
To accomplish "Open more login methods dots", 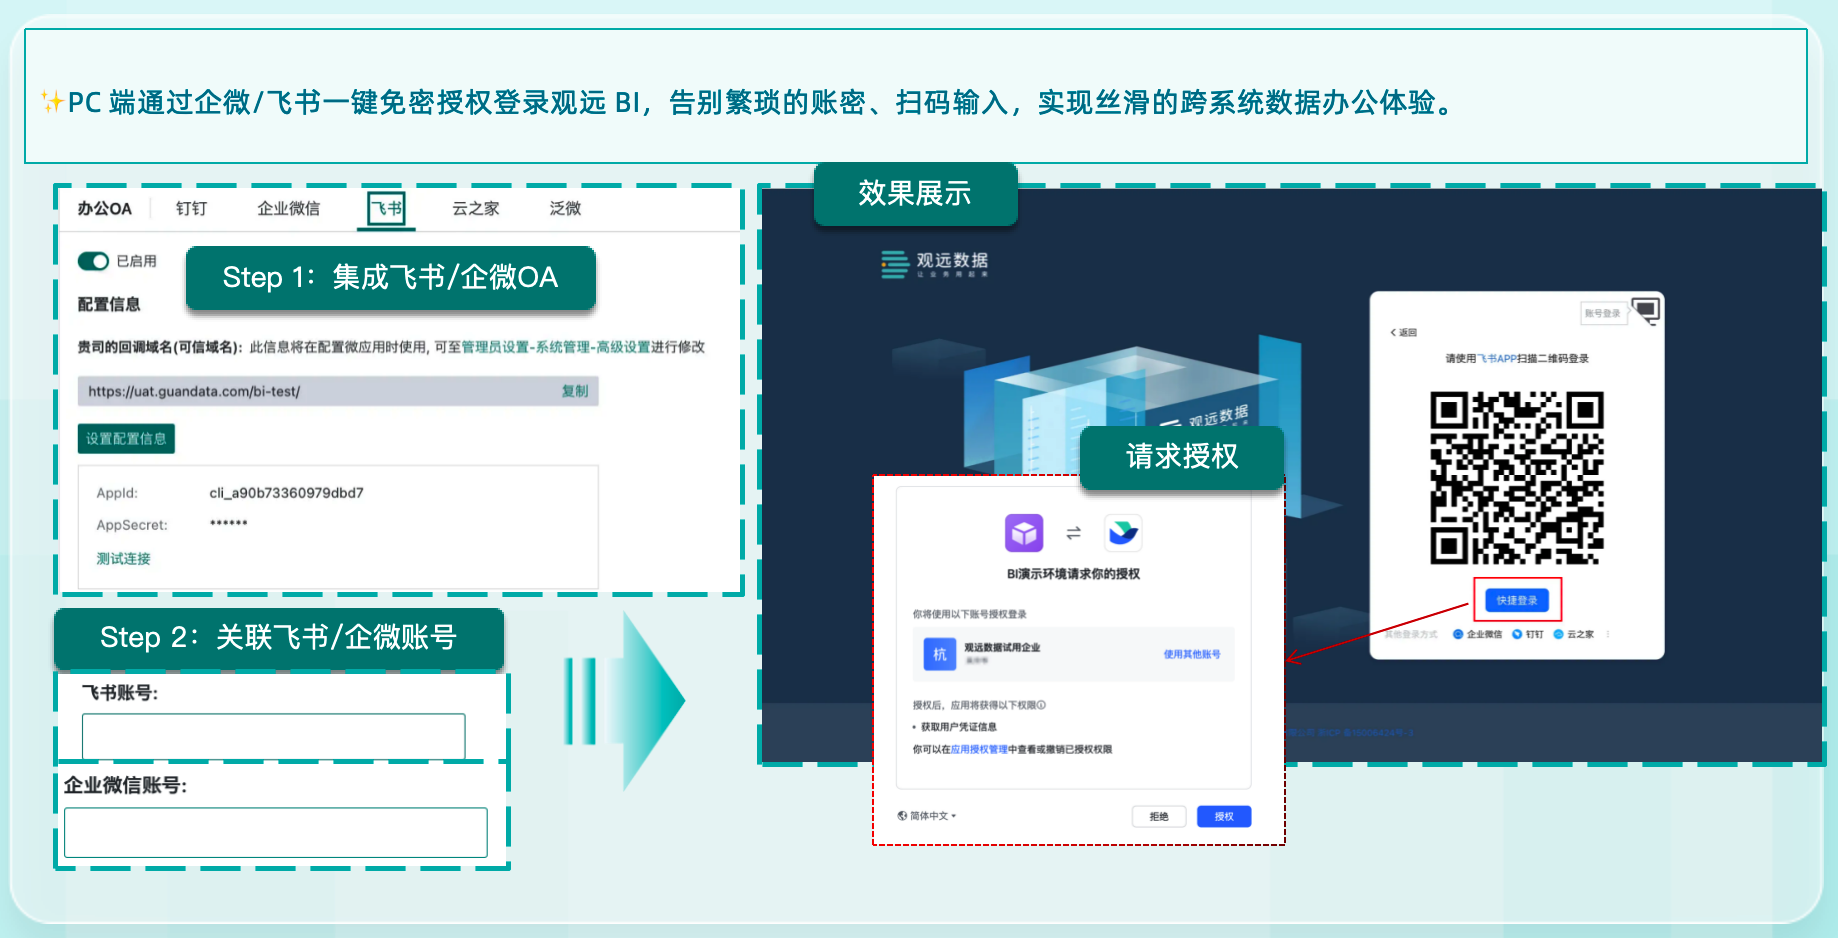I will click(x=1607, y=634).
